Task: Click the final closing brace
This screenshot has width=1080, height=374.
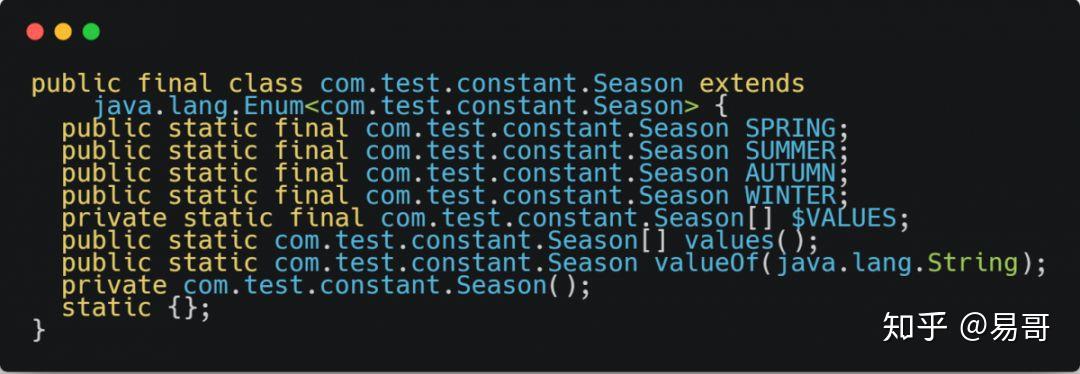Action: coord(39,331)
